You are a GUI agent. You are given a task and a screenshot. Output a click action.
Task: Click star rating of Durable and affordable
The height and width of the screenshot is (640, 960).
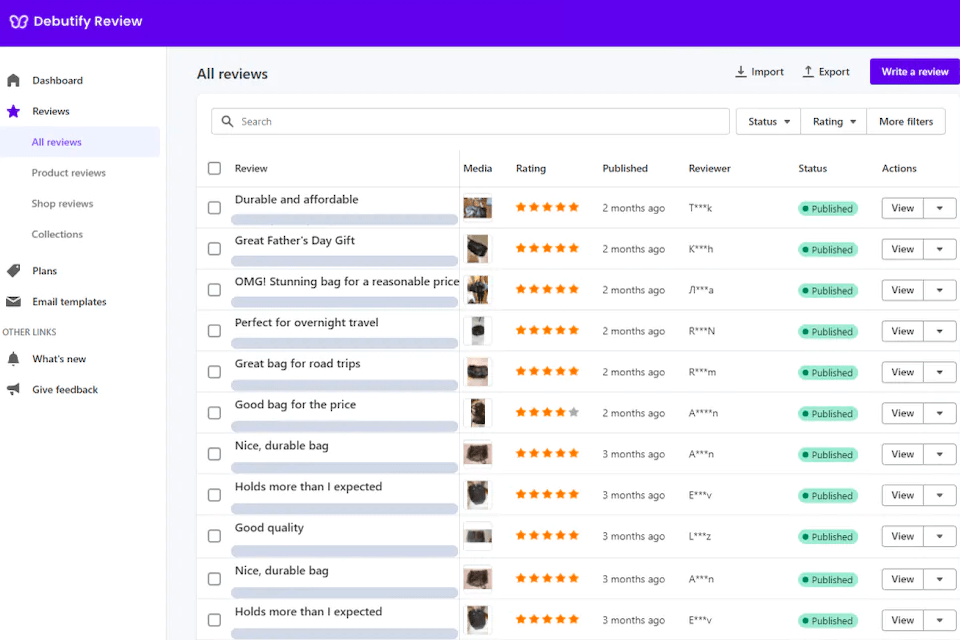click(x=547, y=207)
